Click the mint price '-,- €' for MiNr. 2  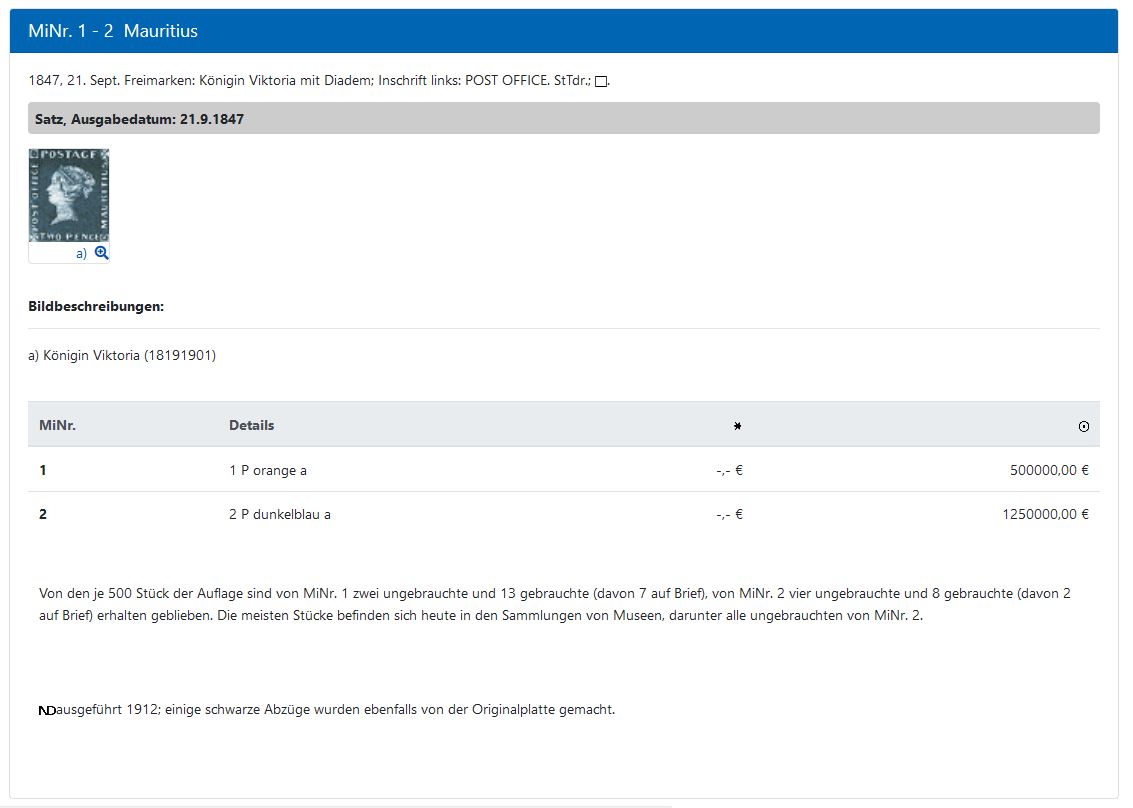729,515
